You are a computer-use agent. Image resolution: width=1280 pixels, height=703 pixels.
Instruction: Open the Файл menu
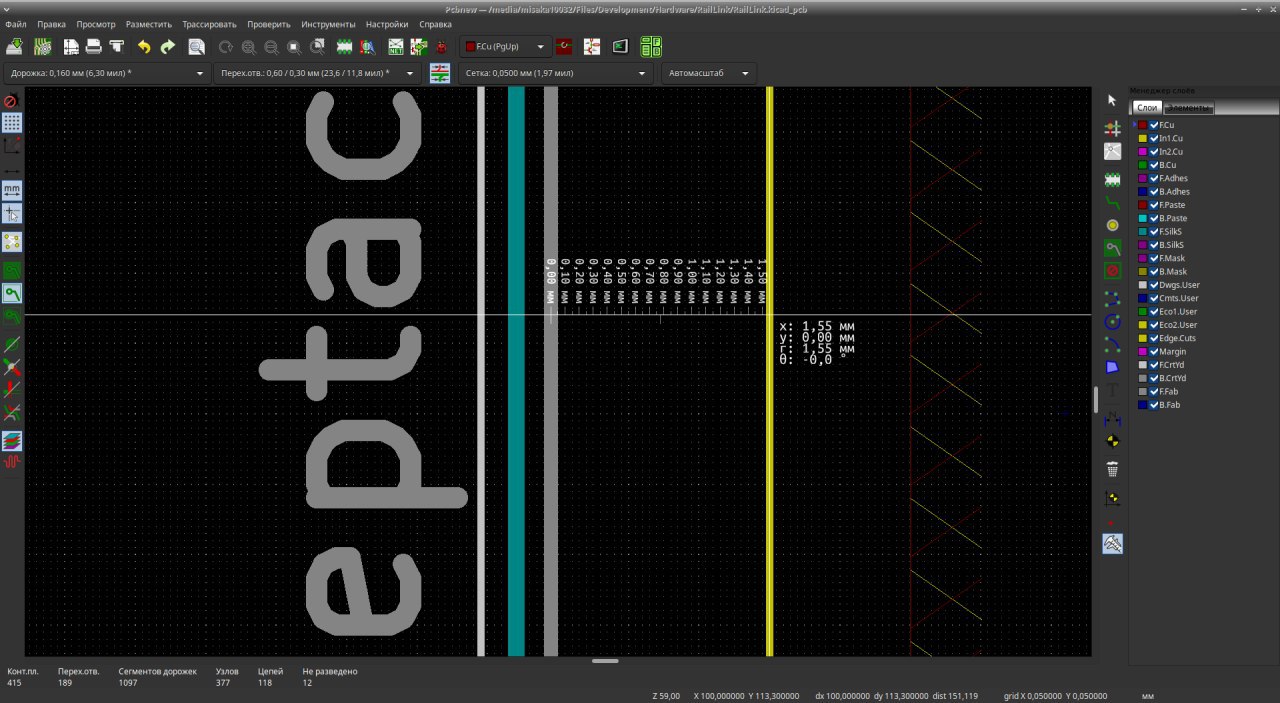click(16, 24)
